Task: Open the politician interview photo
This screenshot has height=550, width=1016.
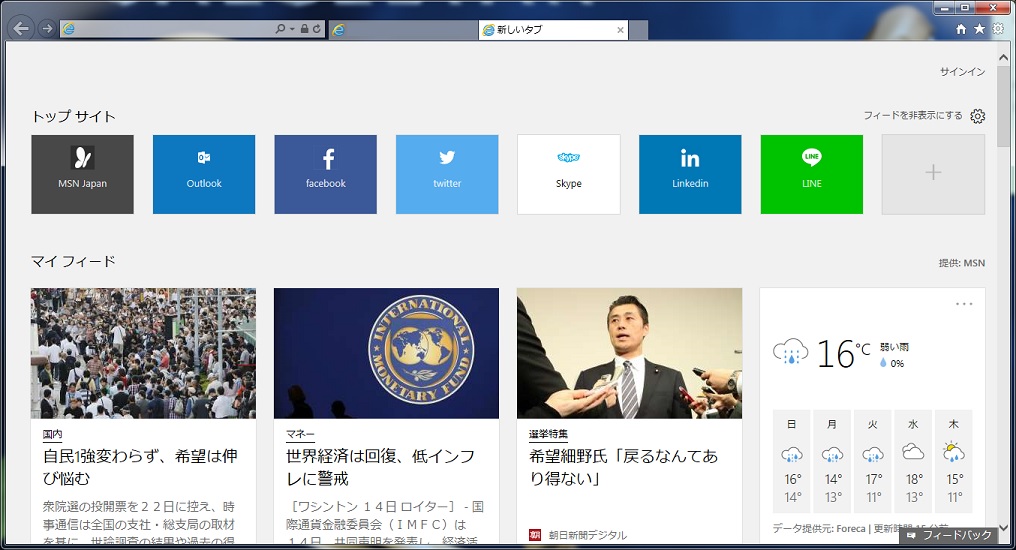Action: point(629,353)
